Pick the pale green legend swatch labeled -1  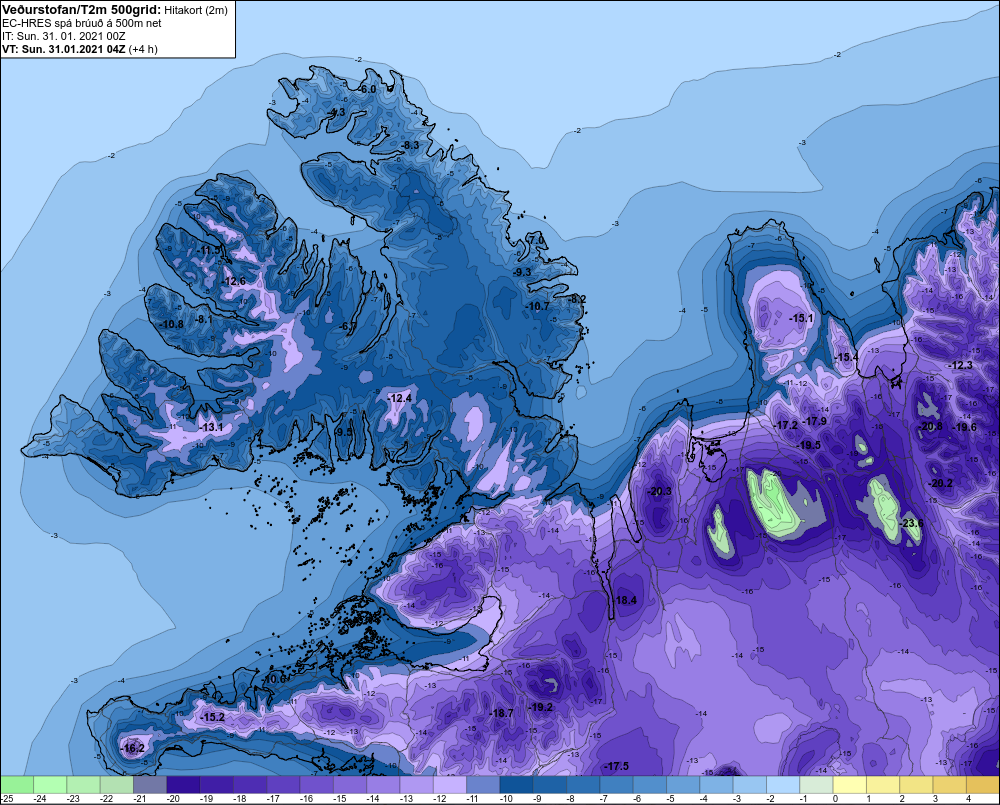(x=816, y=784)
